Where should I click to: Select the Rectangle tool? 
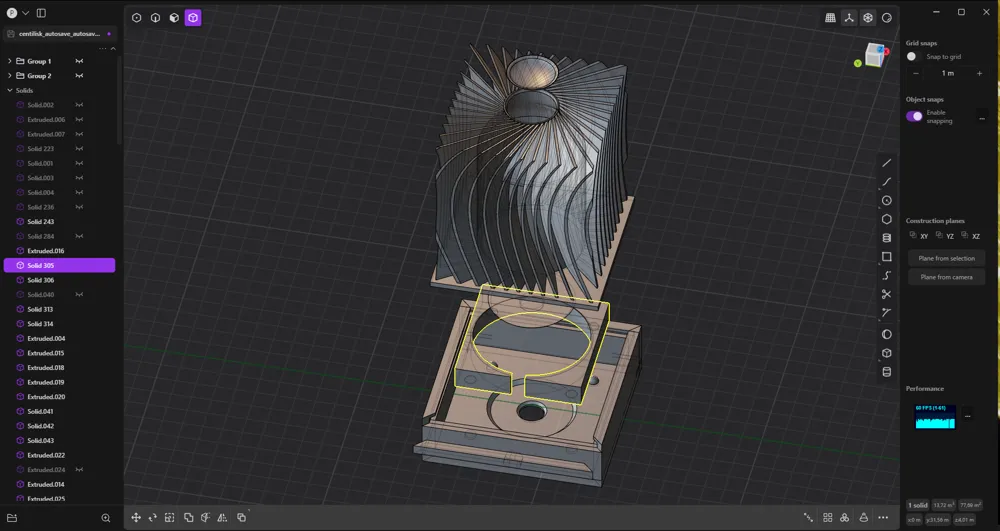(x=886, y=256)
